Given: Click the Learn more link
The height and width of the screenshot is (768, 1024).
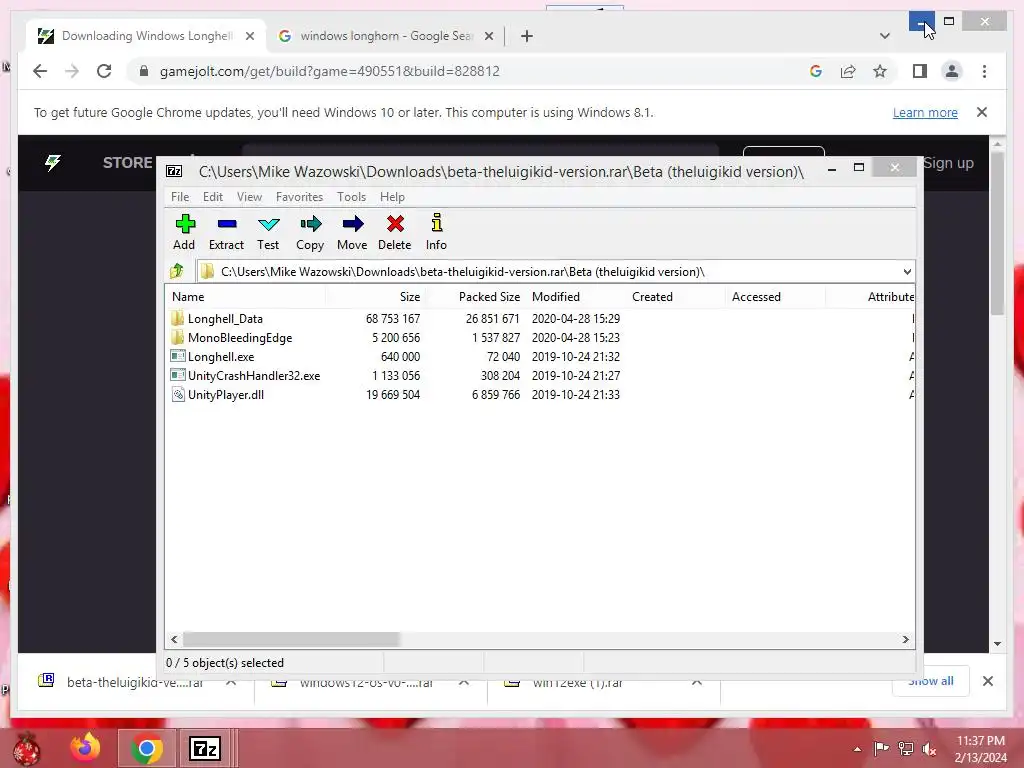Looking at the screenshot, I should click(x=925, y=112).
